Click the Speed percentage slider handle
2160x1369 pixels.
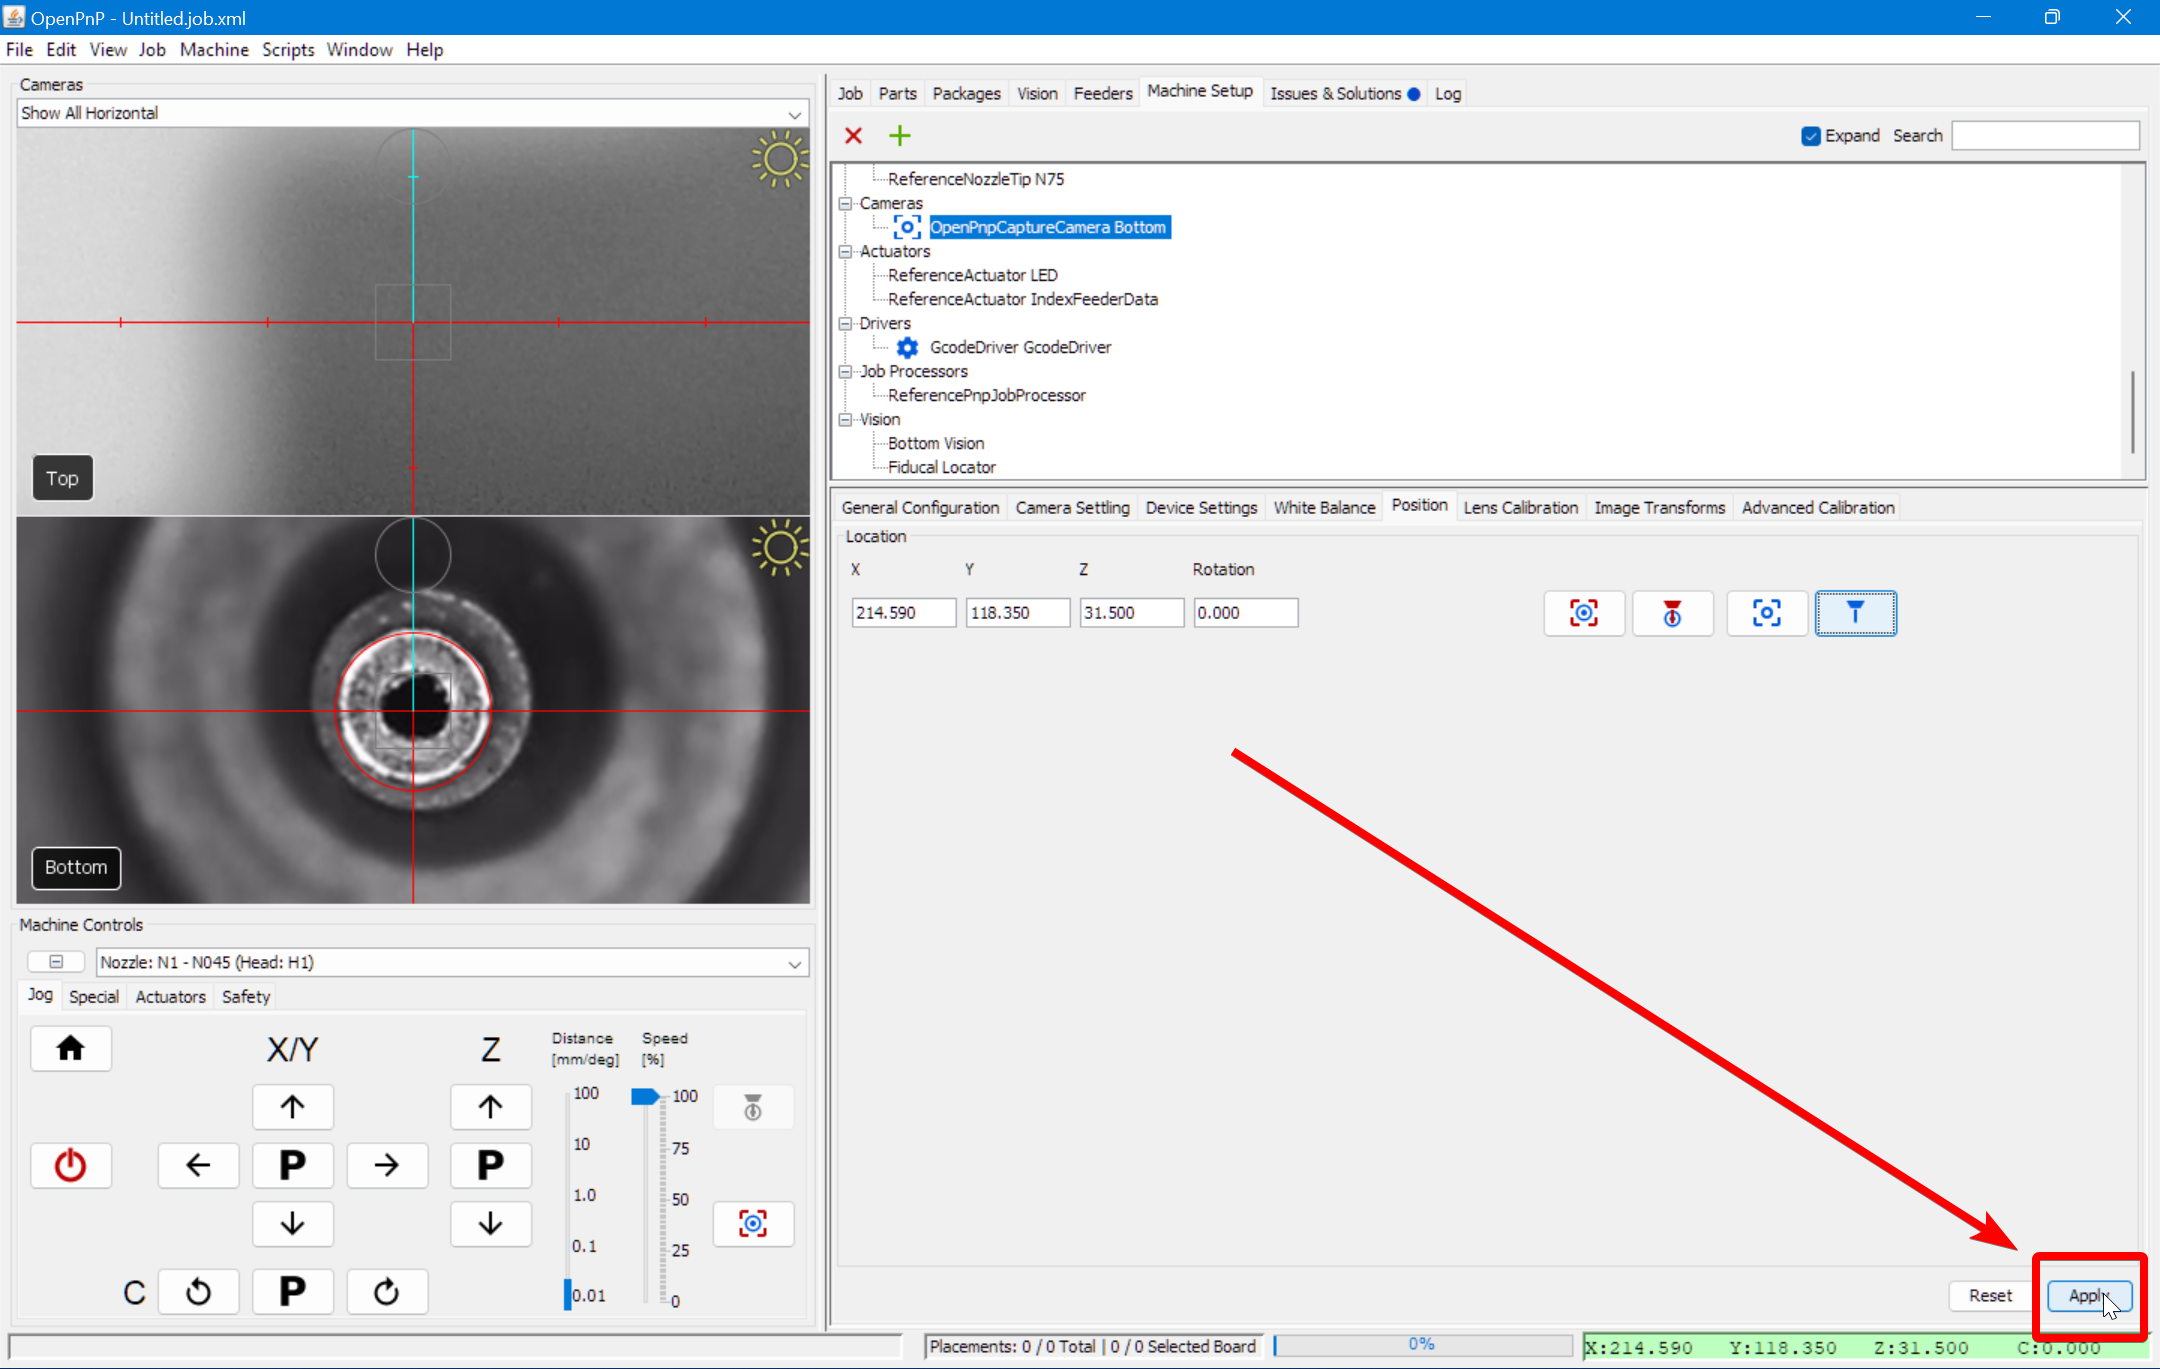coord(645,1097)
